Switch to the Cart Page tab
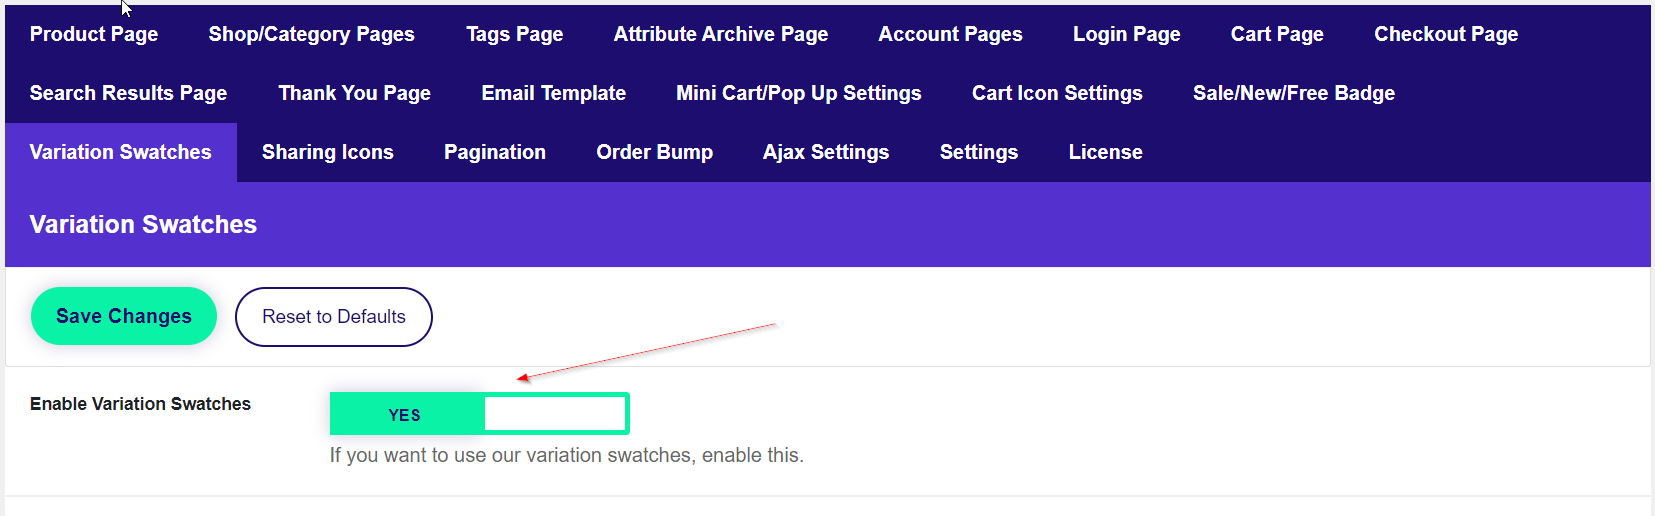Screen dimensions: 1655x516 [x=1276, y=34]
